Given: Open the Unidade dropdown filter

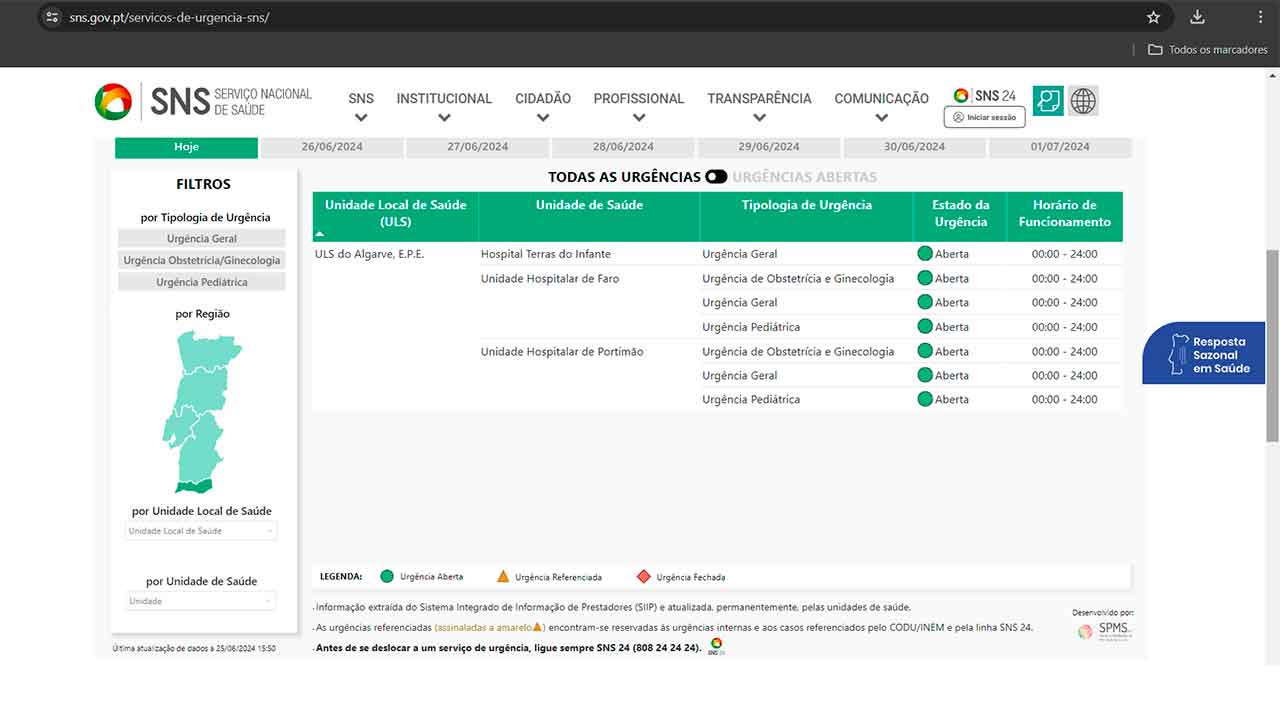Looking at the screenshot, I should 201,601.
